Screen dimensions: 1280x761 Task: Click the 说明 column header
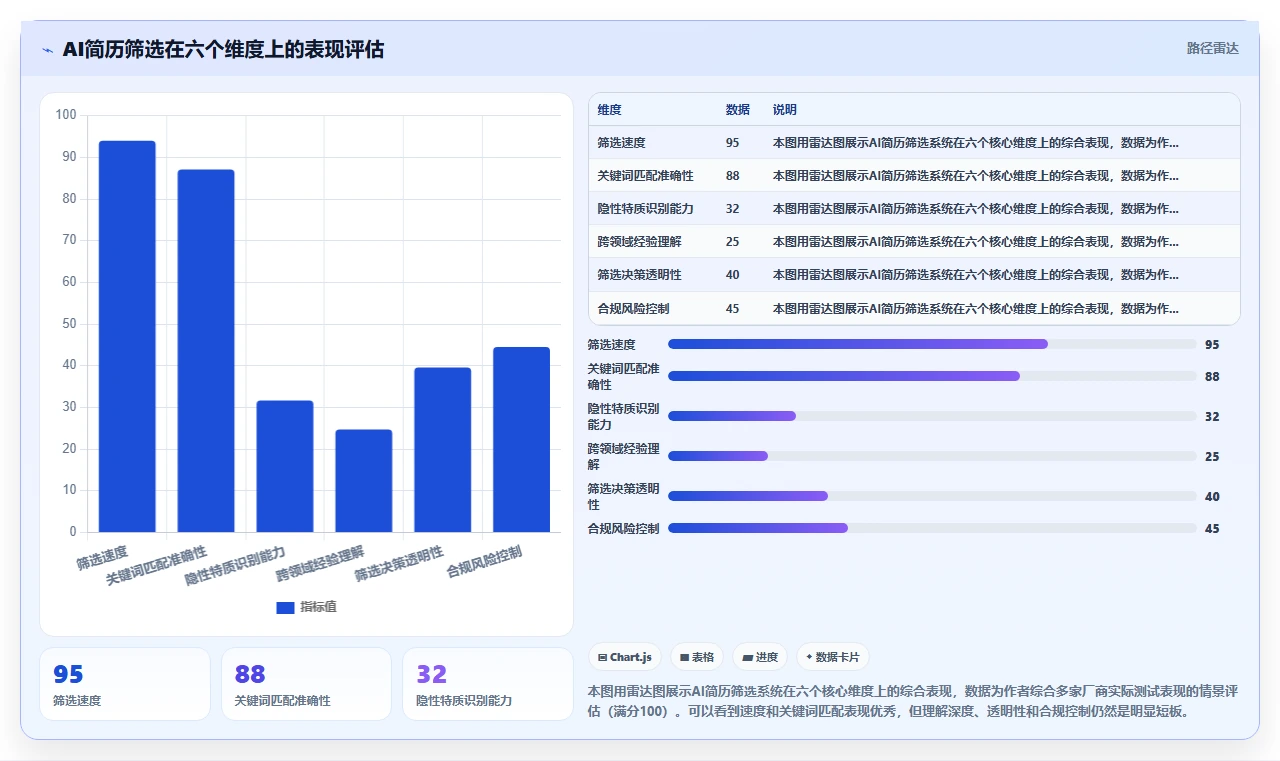785,110
